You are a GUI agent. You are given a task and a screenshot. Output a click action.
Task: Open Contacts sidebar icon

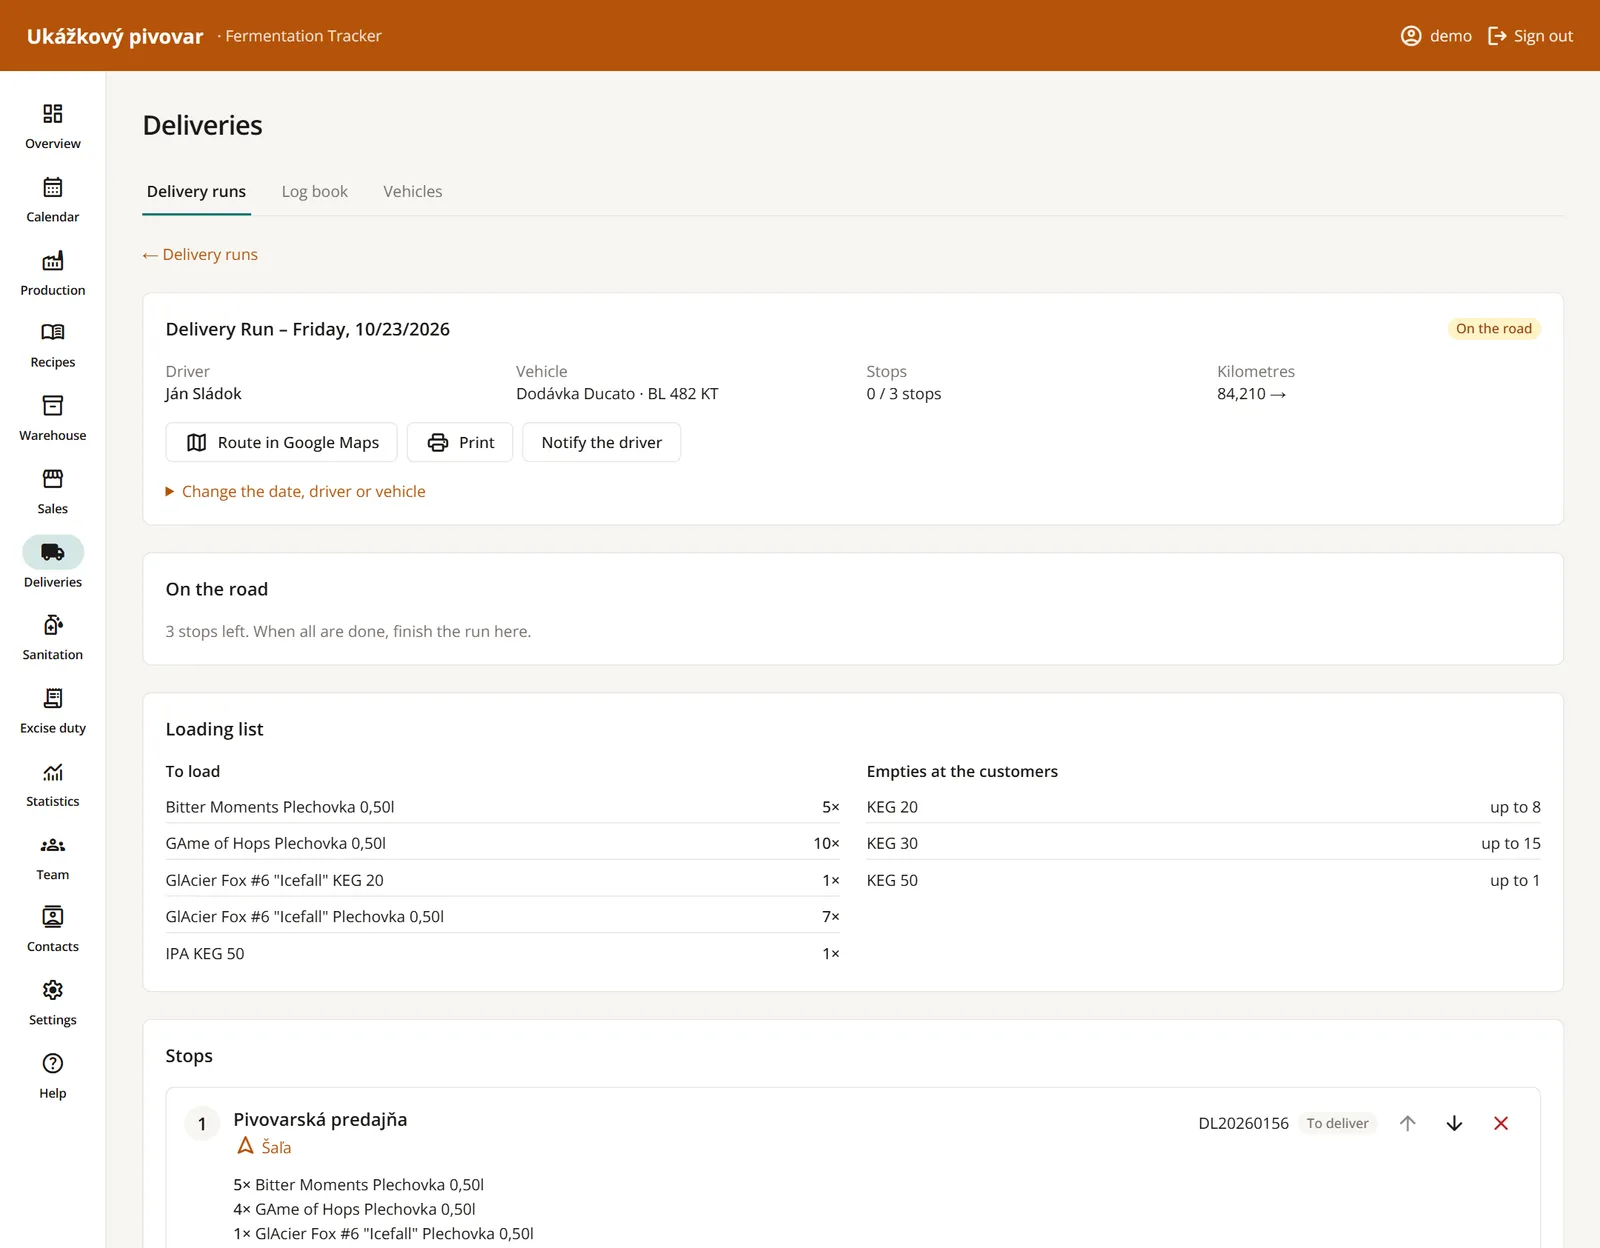tap(53, 917)
